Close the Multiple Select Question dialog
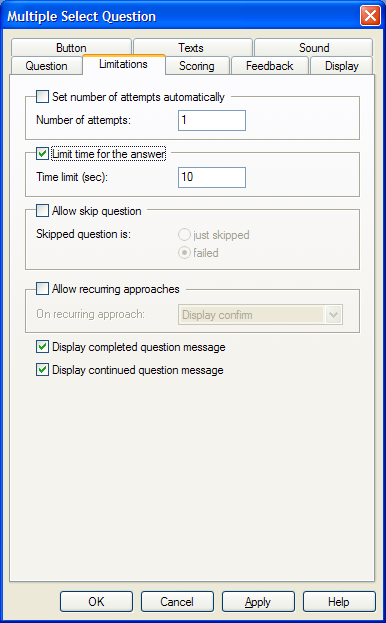 tap(370, 16)
